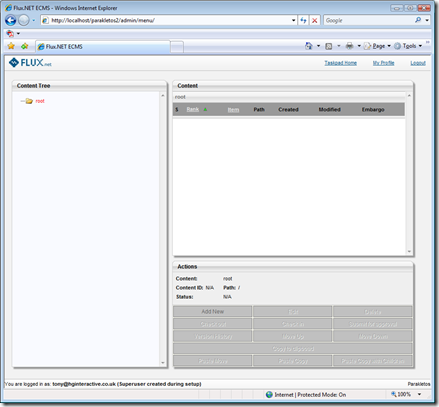Screen dimensions: 439x407
Task: Click the green sort direction arrow
Action: [x=205, y=109]
